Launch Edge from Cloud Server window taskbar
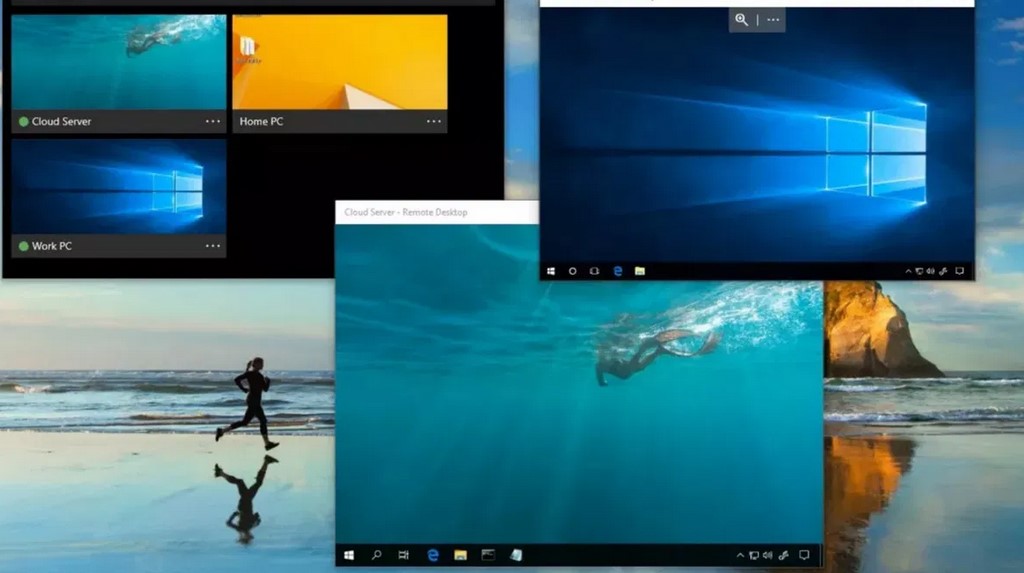1024x573 pixels. point(432,555)
